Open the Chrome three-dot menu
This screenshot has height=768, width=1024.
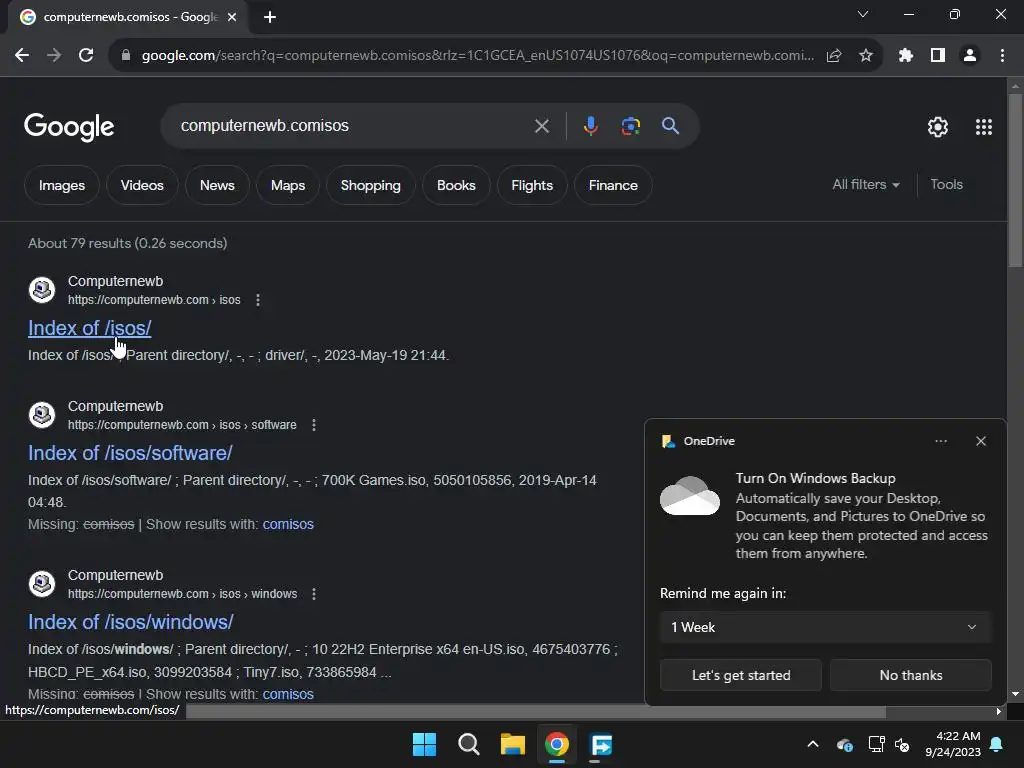(1002, 56)
